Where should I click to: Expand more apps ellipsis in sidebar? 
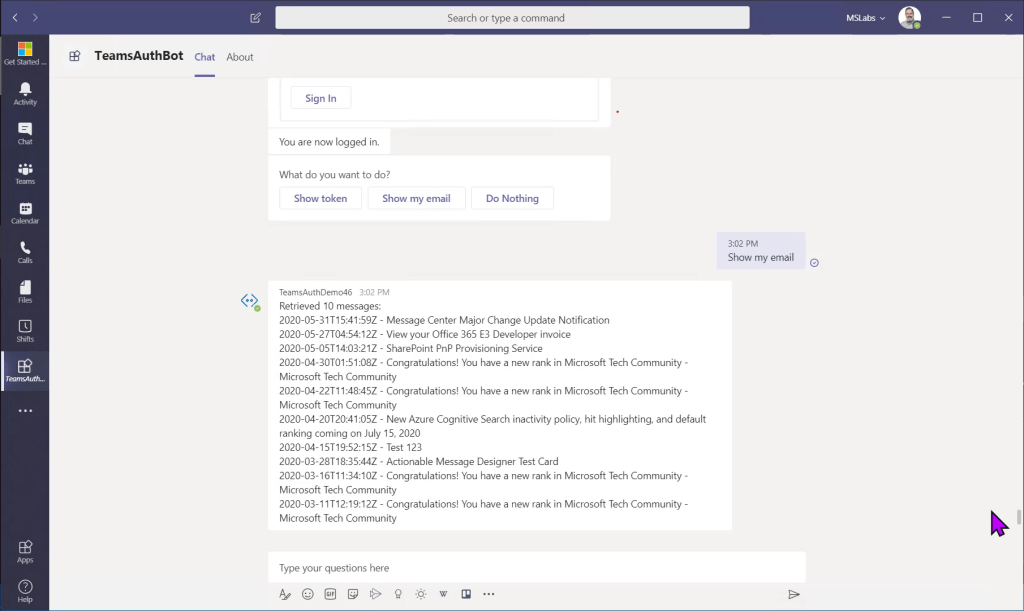pyautogui.click(x=25, y=411)
